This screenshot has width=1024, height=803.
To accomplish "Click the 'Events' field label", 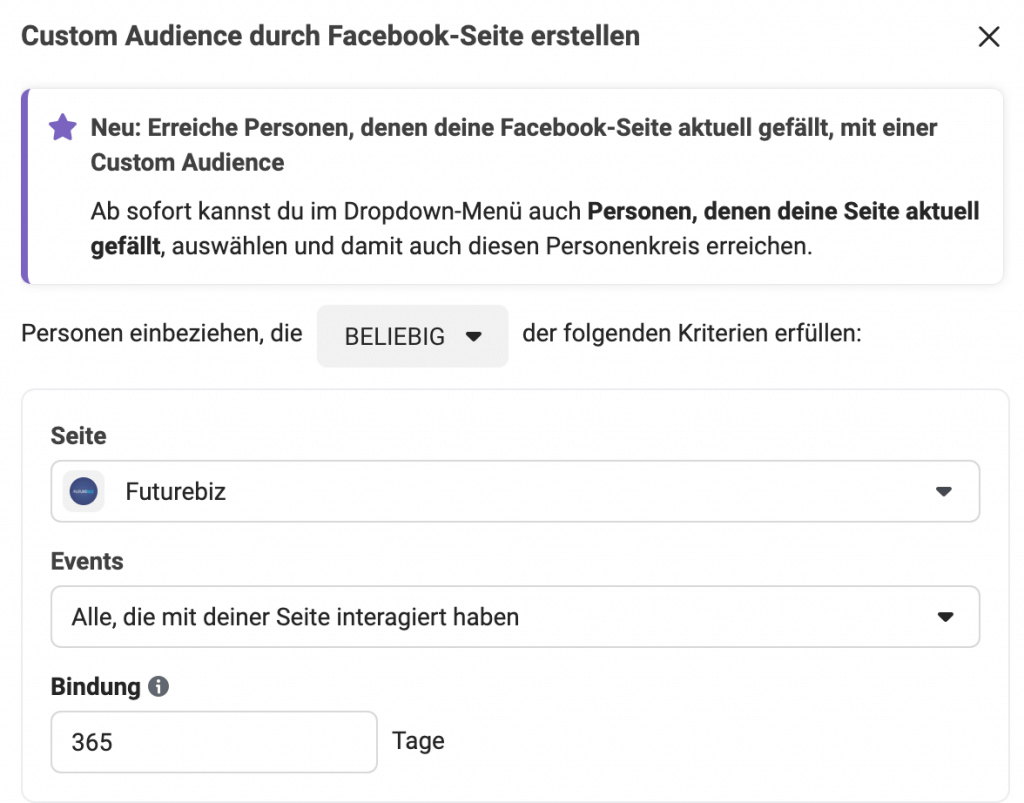I will click(x=87, y=561).
